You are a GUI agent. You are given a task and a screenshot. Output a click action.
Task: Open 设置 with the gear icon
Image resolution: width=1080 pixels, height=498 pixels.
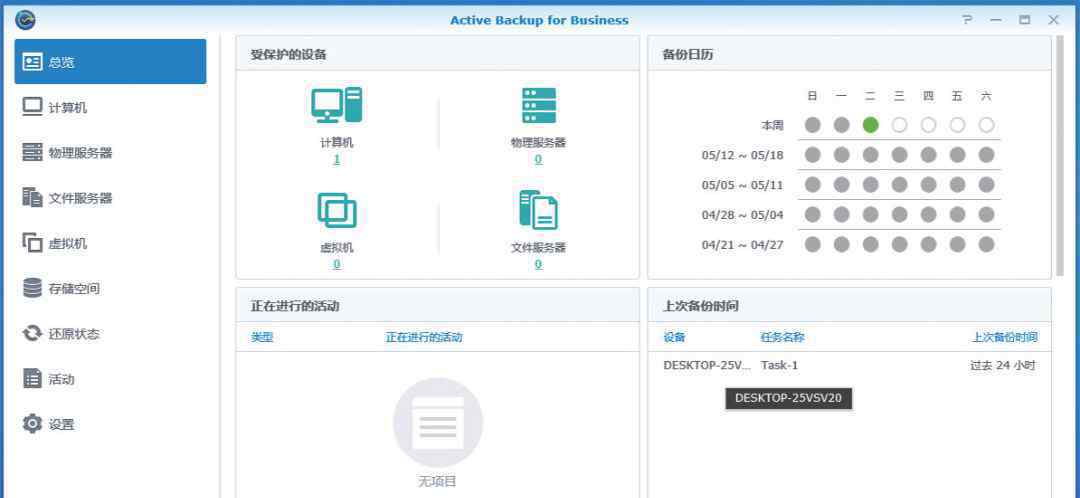click(32, 424)
